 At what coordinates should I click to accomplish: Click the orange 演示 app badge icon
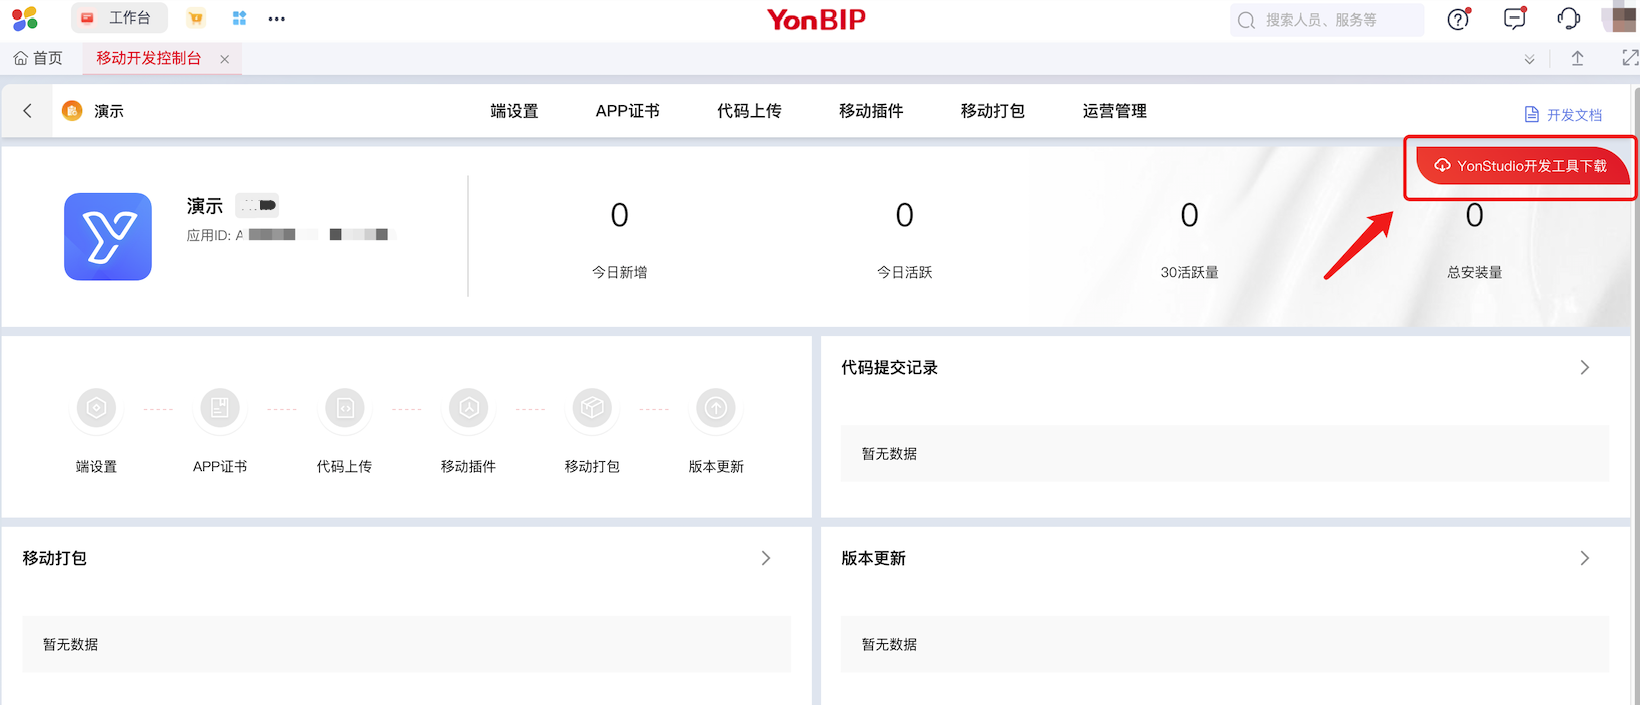tap(72, 111)
